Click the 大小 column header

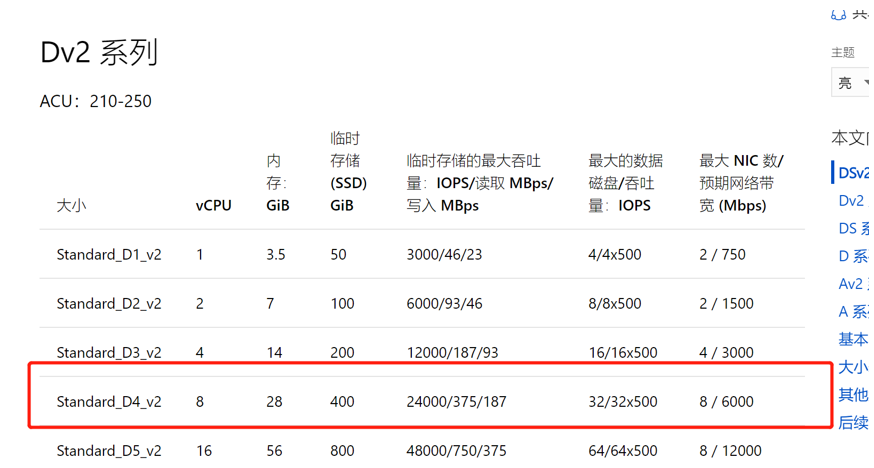[x=71, y=206]
